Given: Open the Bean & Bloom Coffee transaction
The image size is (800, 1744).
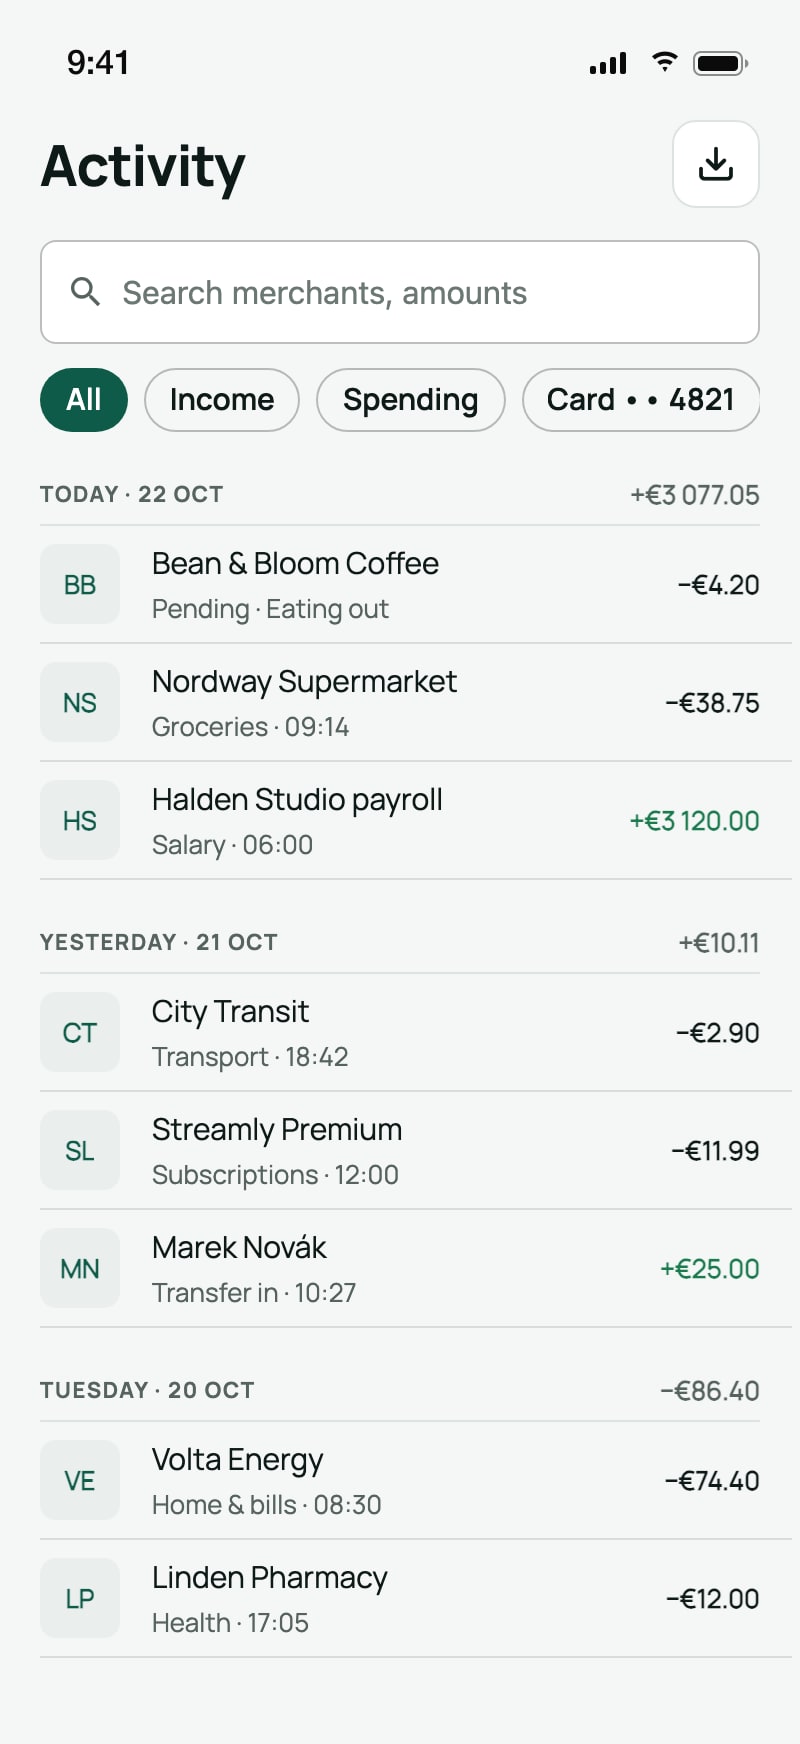Looking at the screenshot, I should click(x=400, y=584).
